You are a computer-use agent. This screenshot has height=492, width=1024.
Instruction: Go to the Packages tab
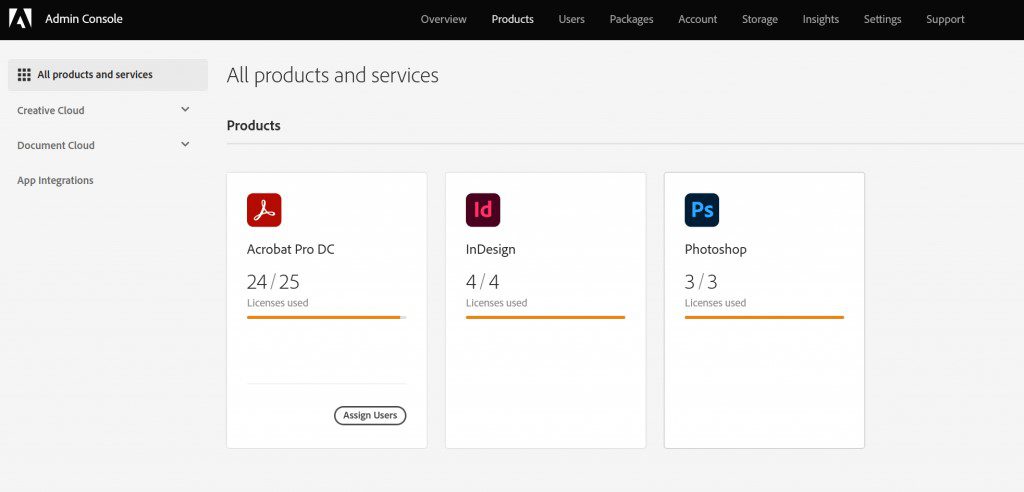pyautogui.click(x=631, y=19)
